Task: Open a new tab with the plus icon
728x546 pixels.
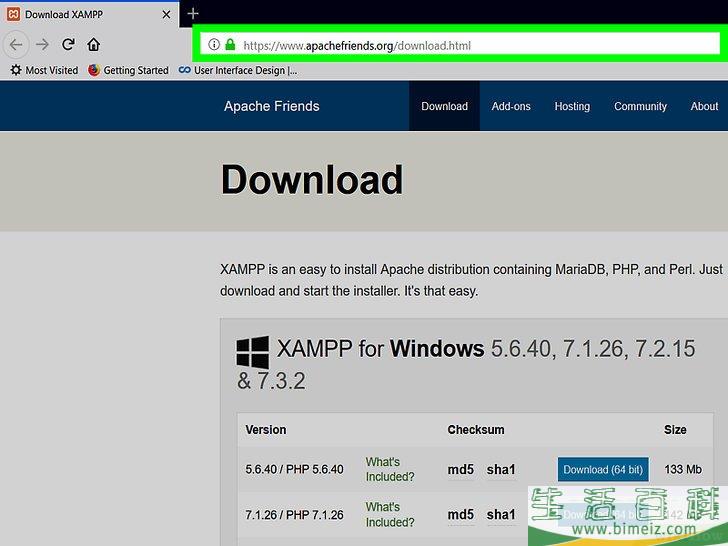Action: point(193,14)
